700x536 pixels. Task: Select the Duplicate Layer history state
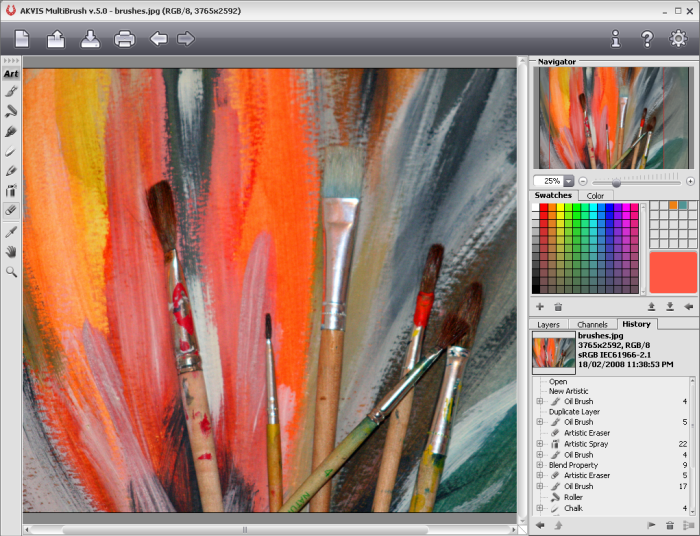574,411
